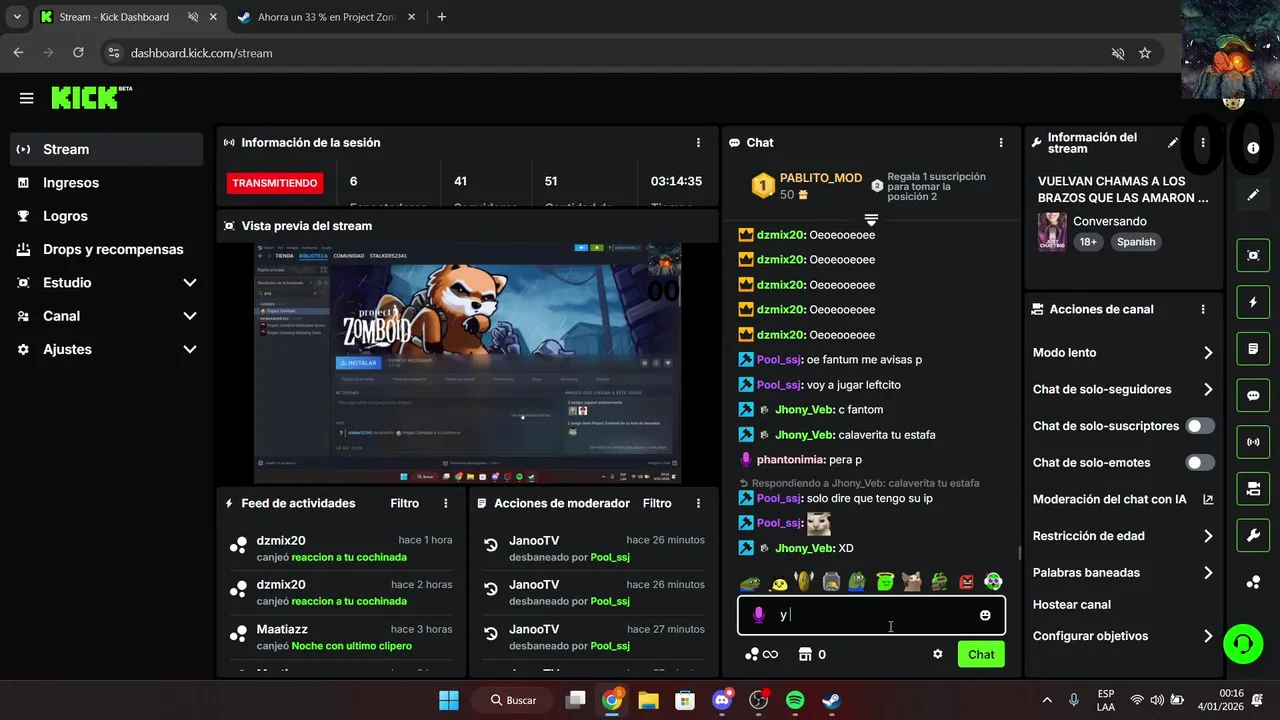The width and height of the screenshot is (1280, 720).
Task: Open the Chat panel's three-dot menu
Action: click(1001, 143)
